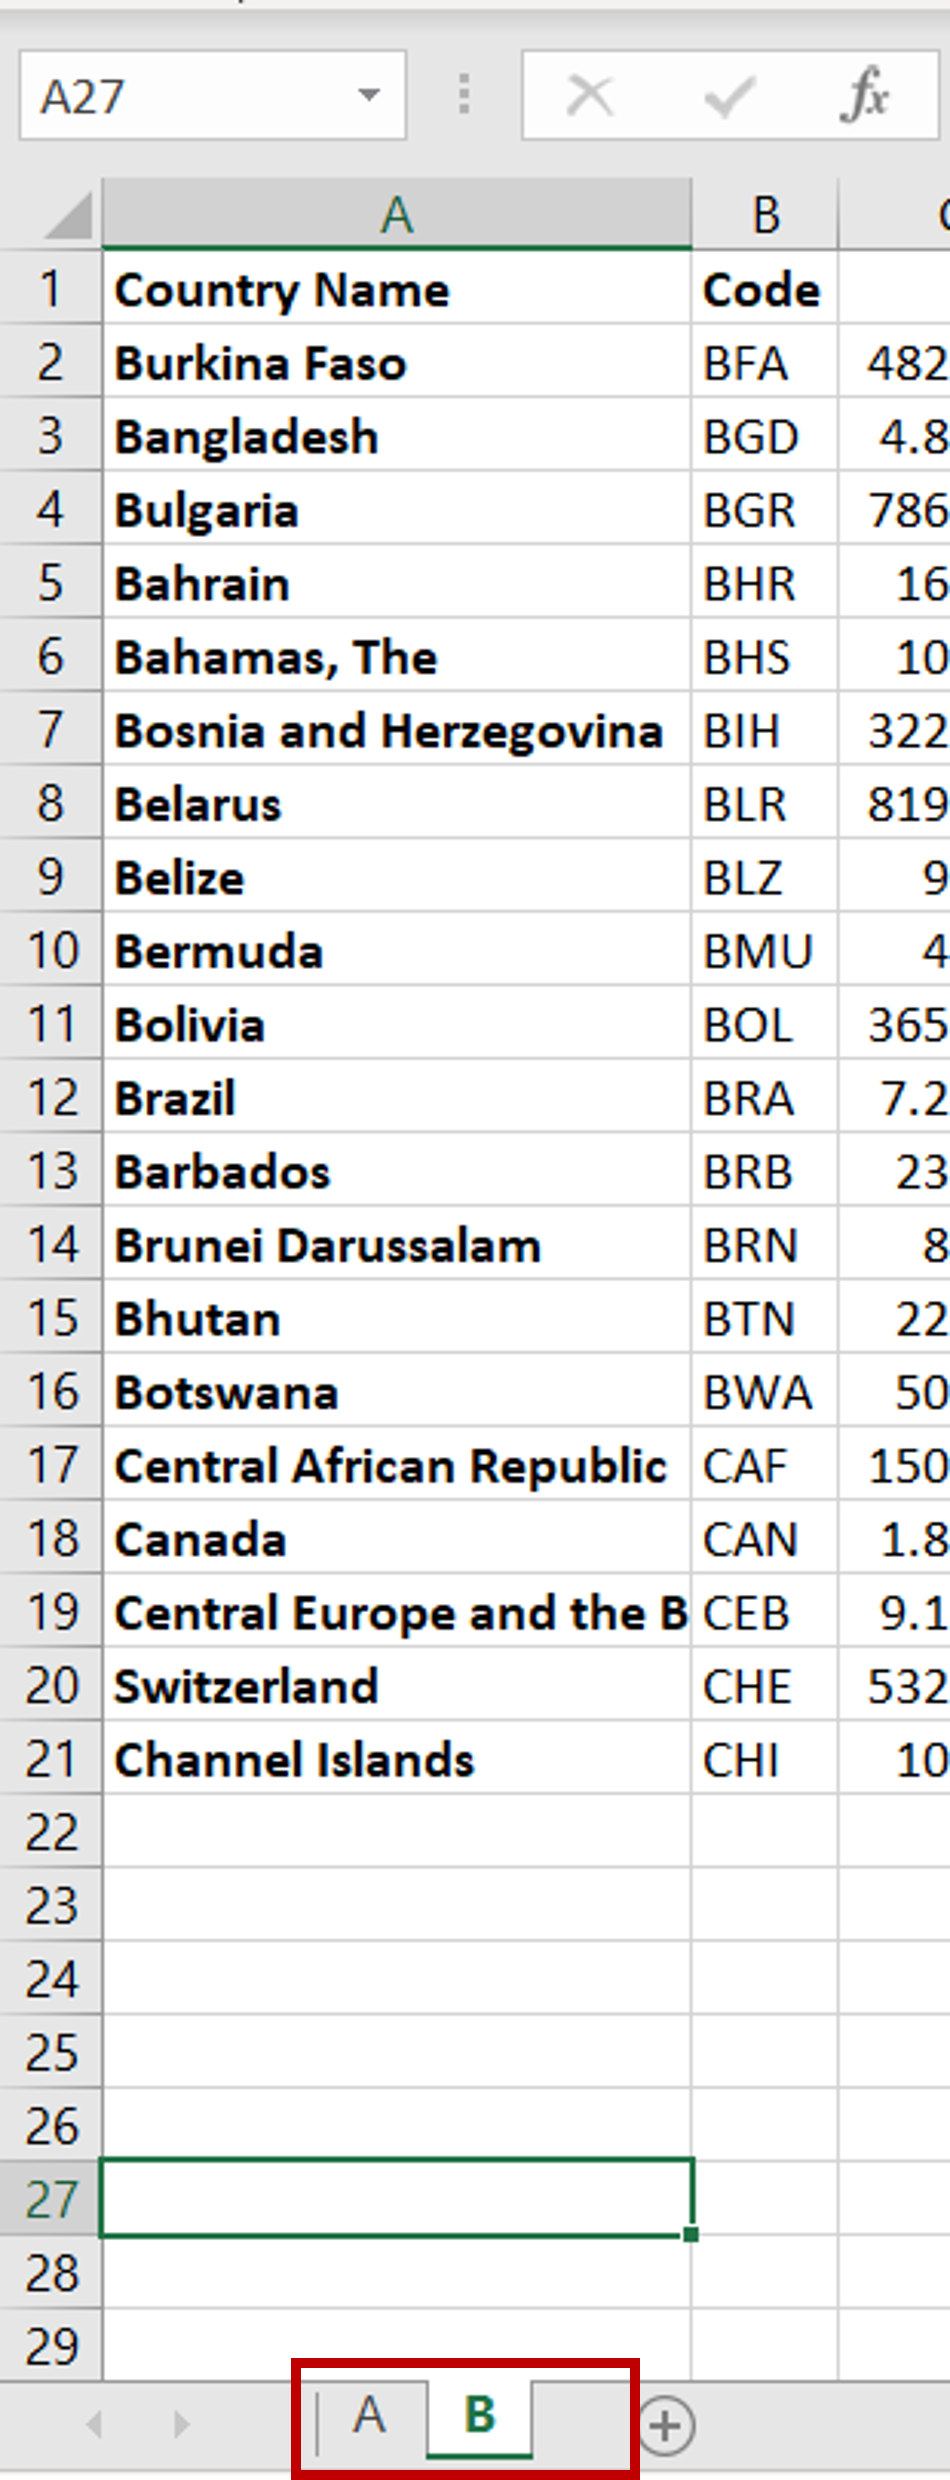Click the formula bar options dots
The width and height of the screenshot is (950, 2480).
click(463, 95)
